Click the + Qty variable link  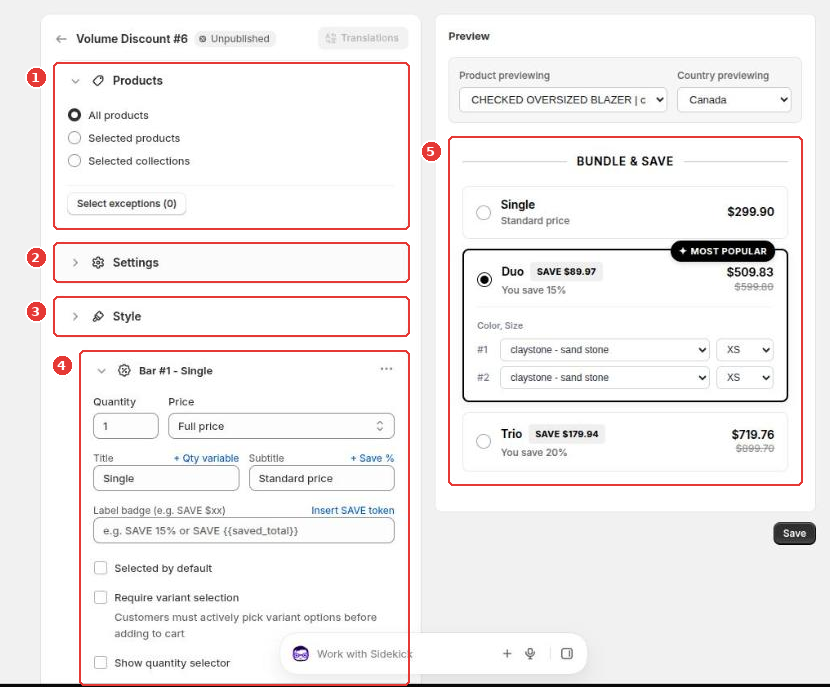pyautogui.click(x=206, y=458)
